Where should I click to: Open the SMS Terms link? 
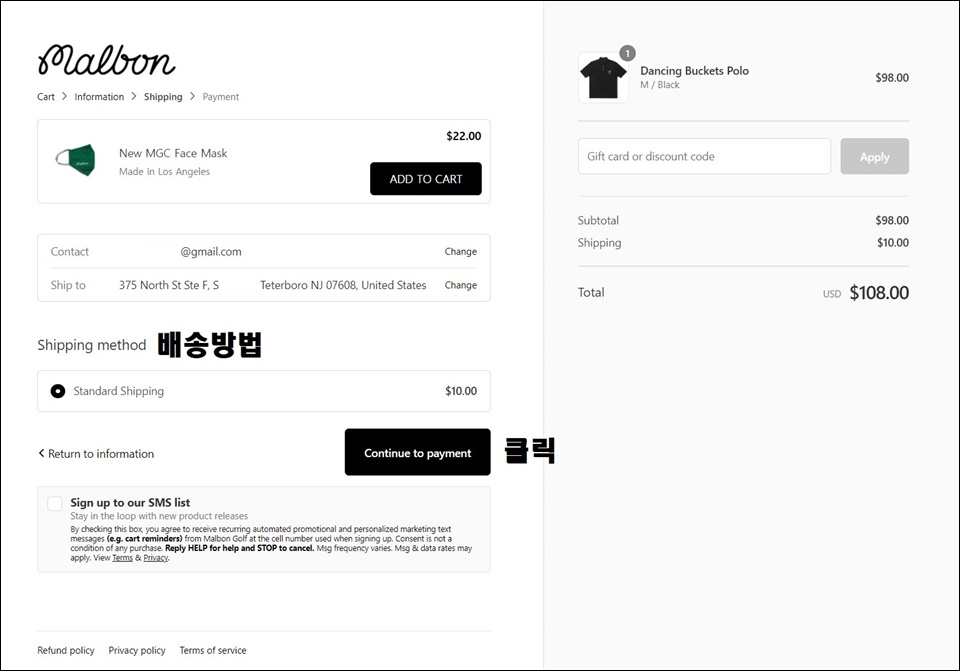tap(122, 558)
